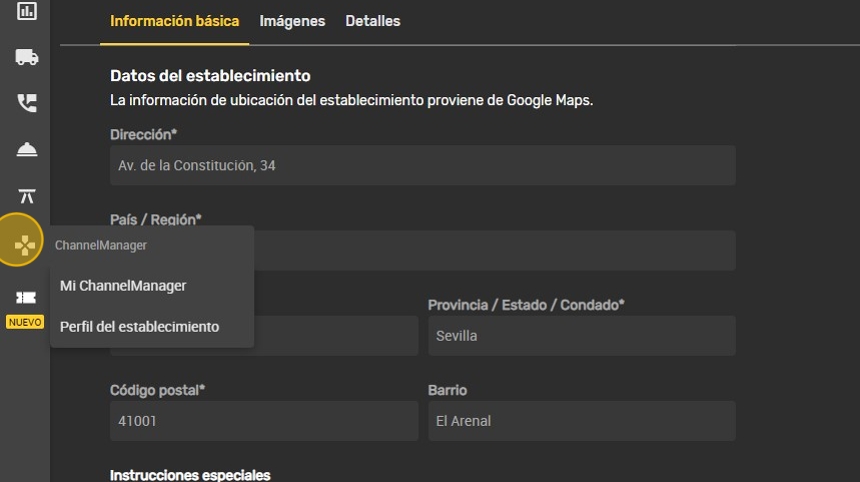Click the ChannelManager flyout header label
The image size is (860, 482).
(x=101, y=245)
